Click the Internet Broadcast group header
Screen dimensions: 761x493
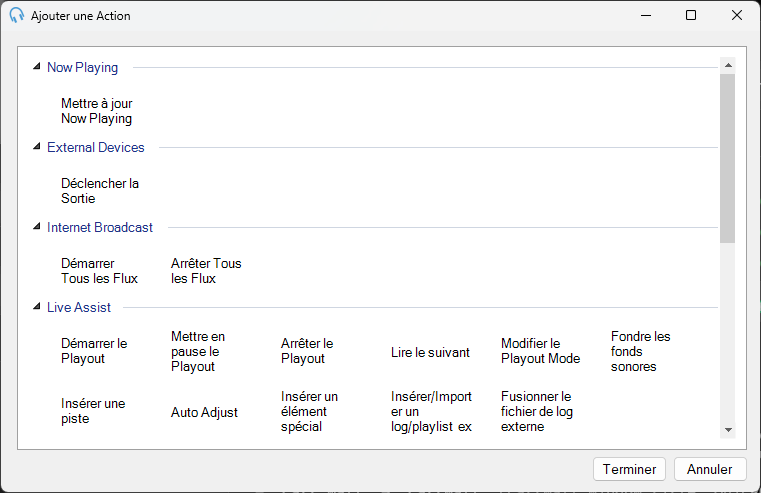[x=99, y=228]
